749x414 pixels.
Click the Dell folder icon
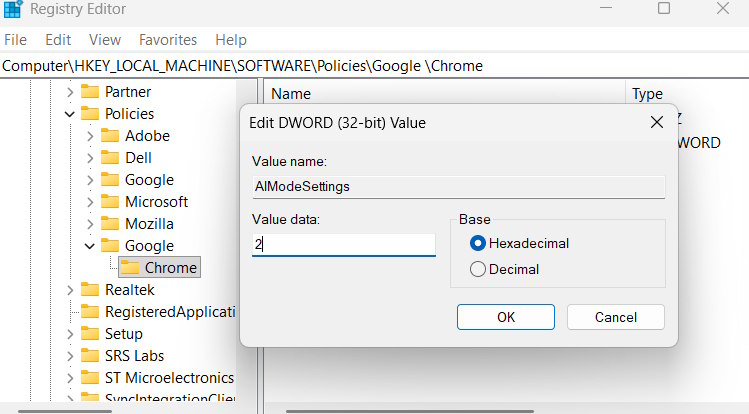tap(110, 158)
